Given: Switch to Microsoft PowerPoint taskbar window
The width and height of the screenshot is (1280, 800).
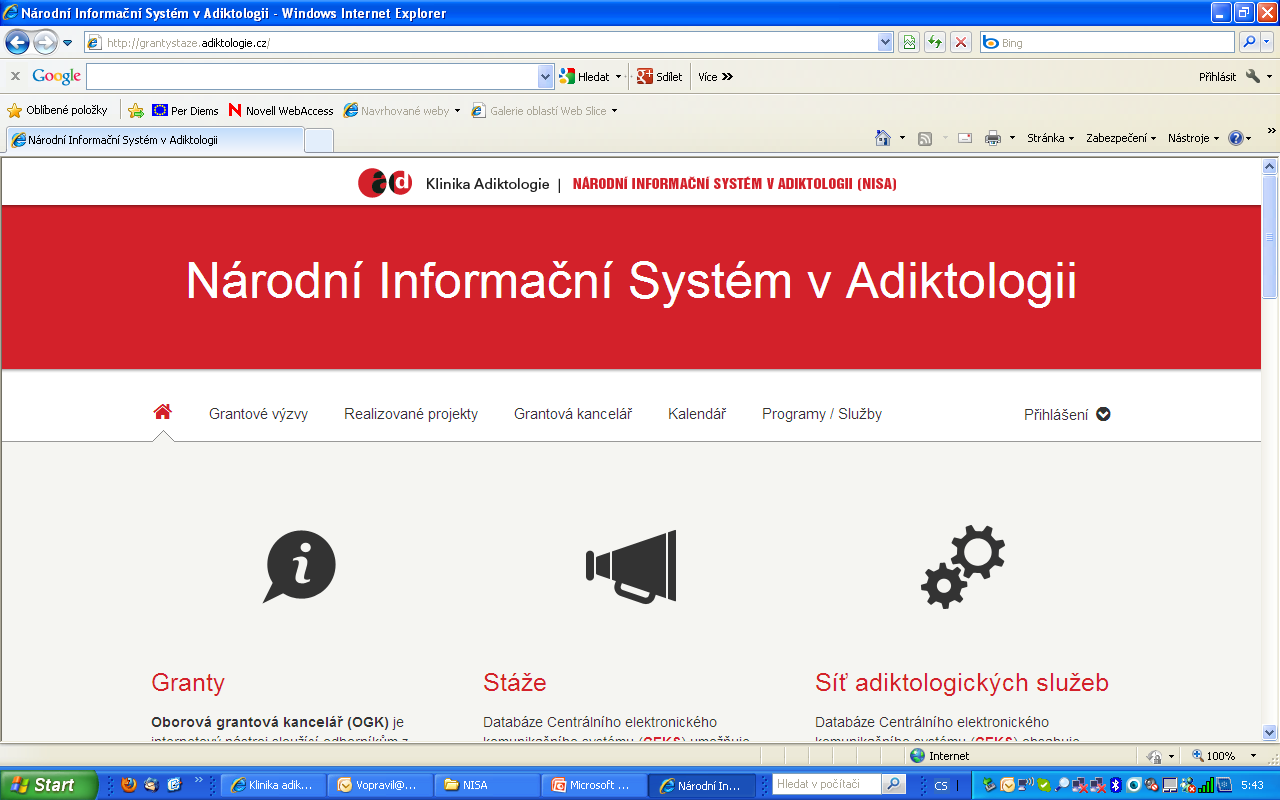Looking at the screenshot, I should tap(596, 785).
